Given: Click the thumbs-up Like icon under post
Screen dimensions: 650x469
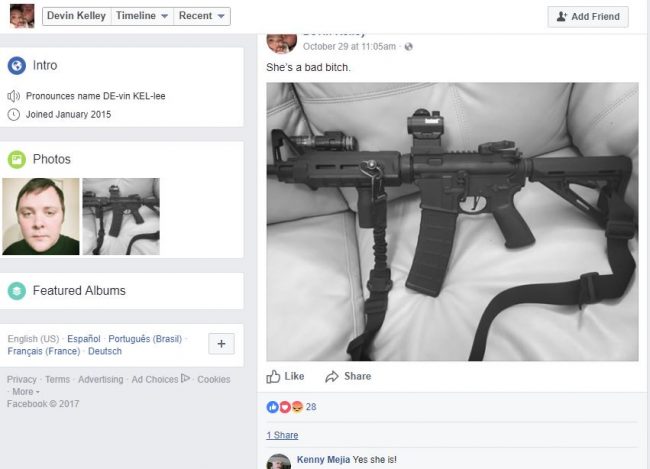Looking at the screenshot, I should [x=273, y=377].
